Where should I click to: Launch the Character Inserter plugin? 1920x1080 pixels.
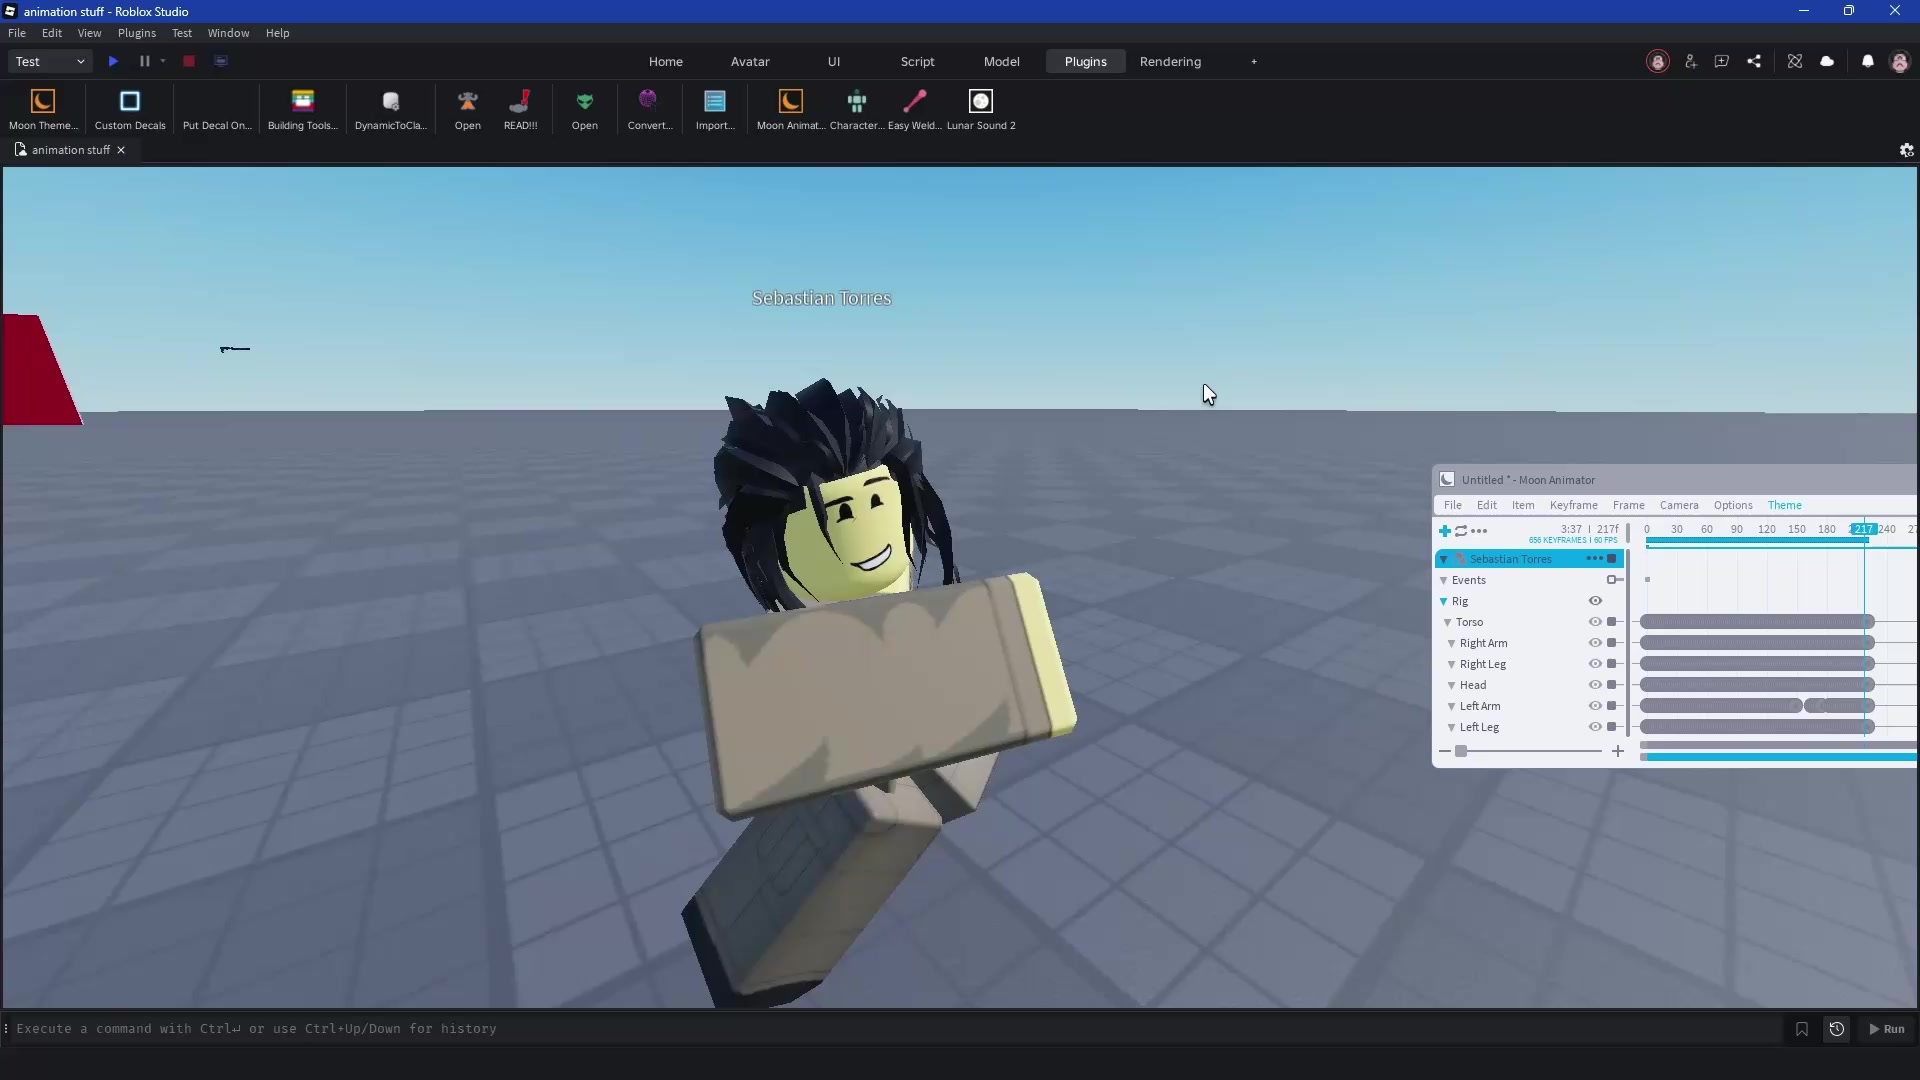pos(856,109)
